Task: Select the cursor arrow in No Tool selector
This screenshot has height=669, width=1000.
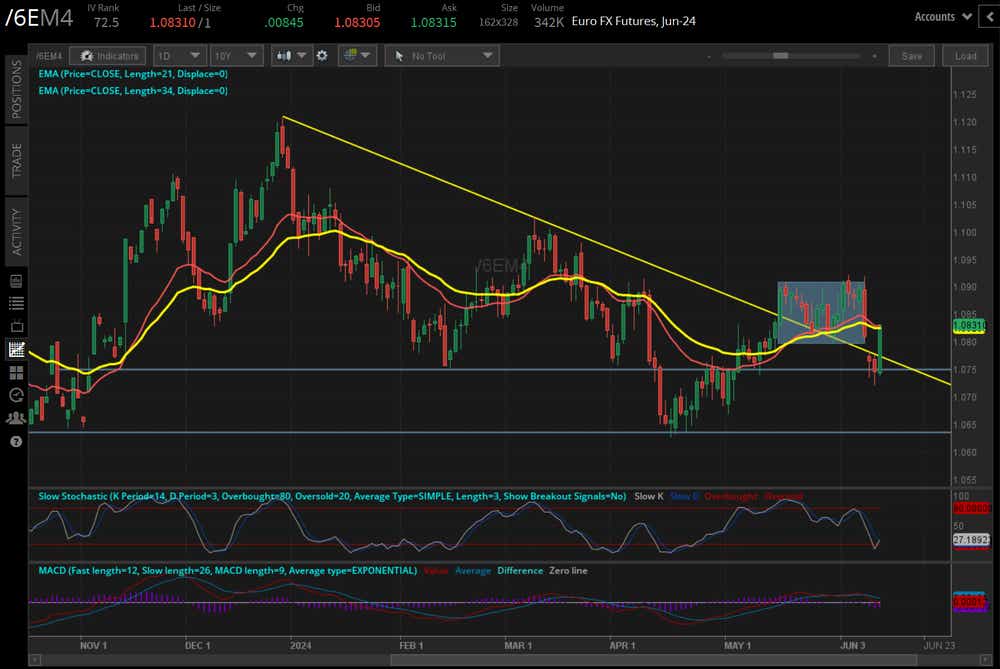Action: click(x=400, y=56)
